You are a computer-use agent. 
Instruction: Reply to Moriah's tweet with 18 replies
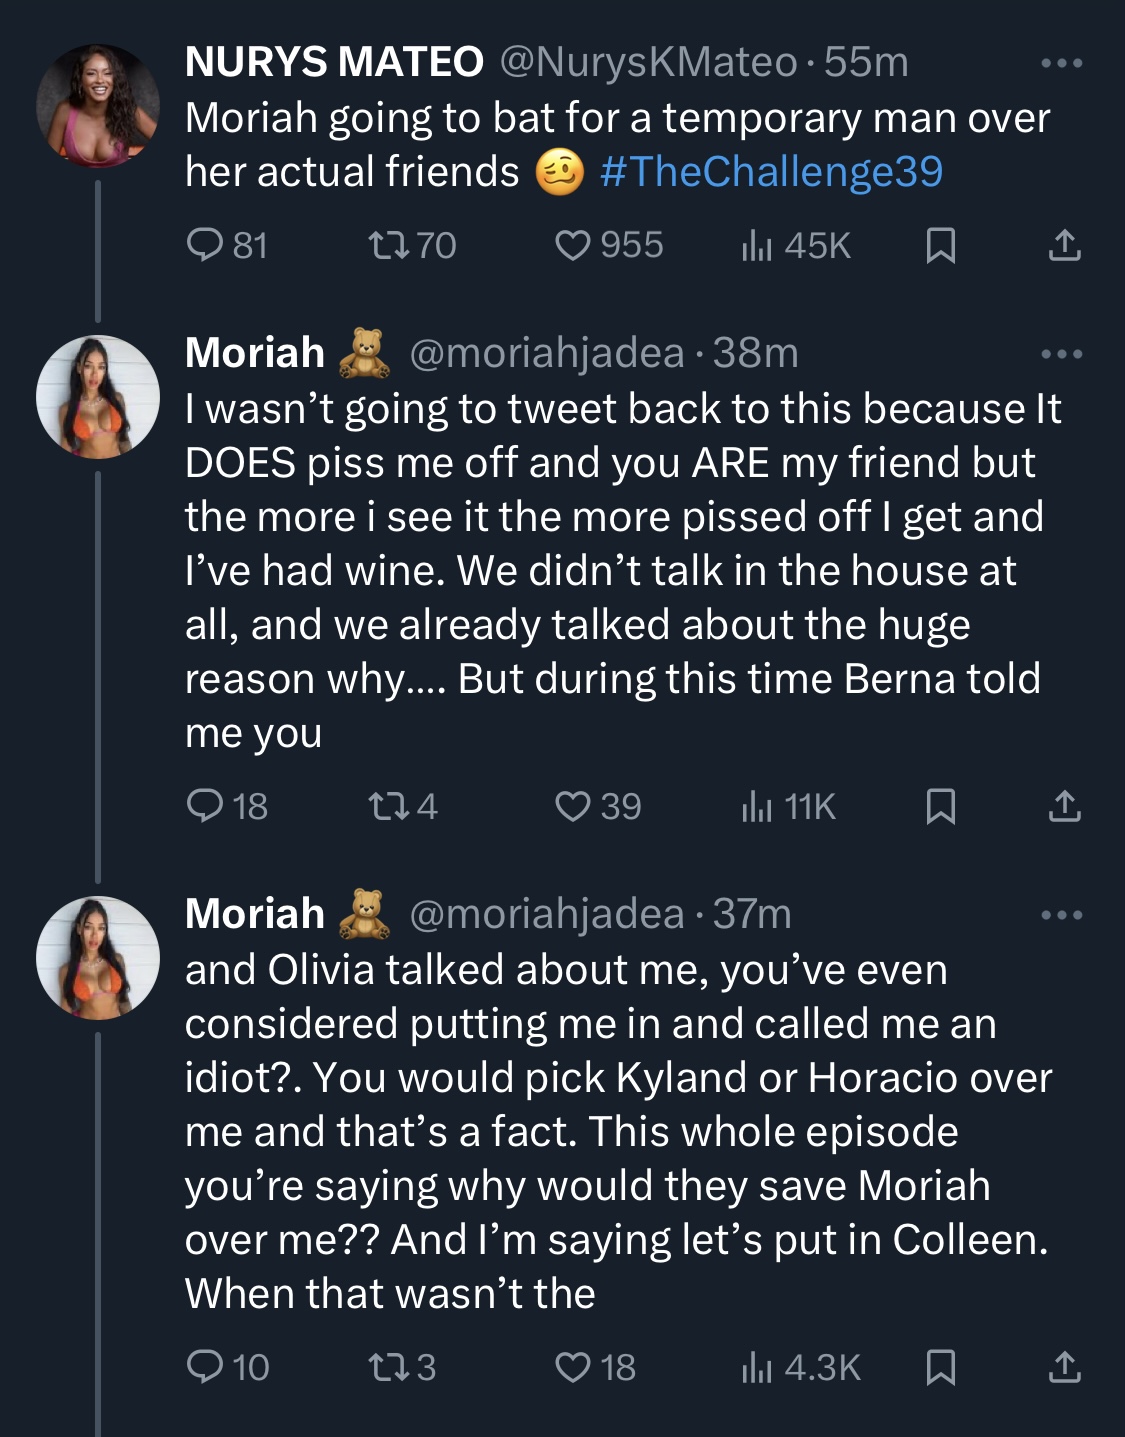click(227, 806)
